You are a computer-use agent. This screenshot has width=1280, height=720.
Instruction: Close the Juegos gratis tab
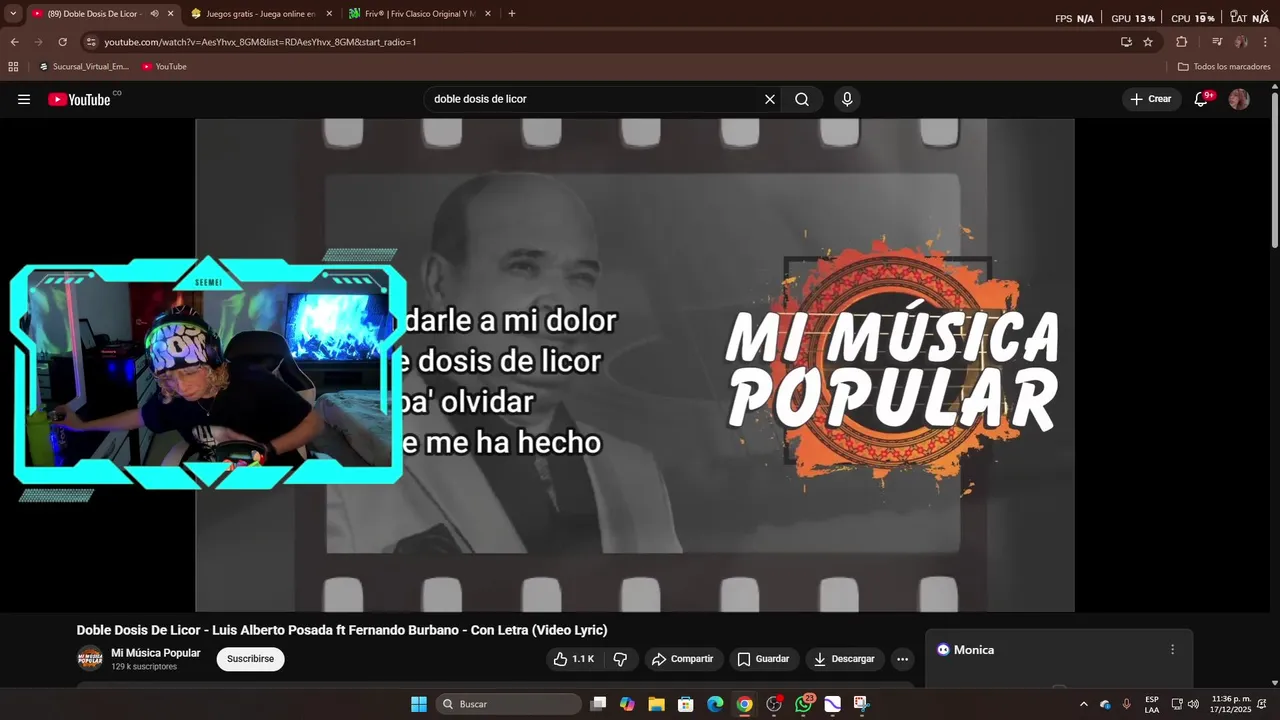pyautogui.click(x=329, y=14)
